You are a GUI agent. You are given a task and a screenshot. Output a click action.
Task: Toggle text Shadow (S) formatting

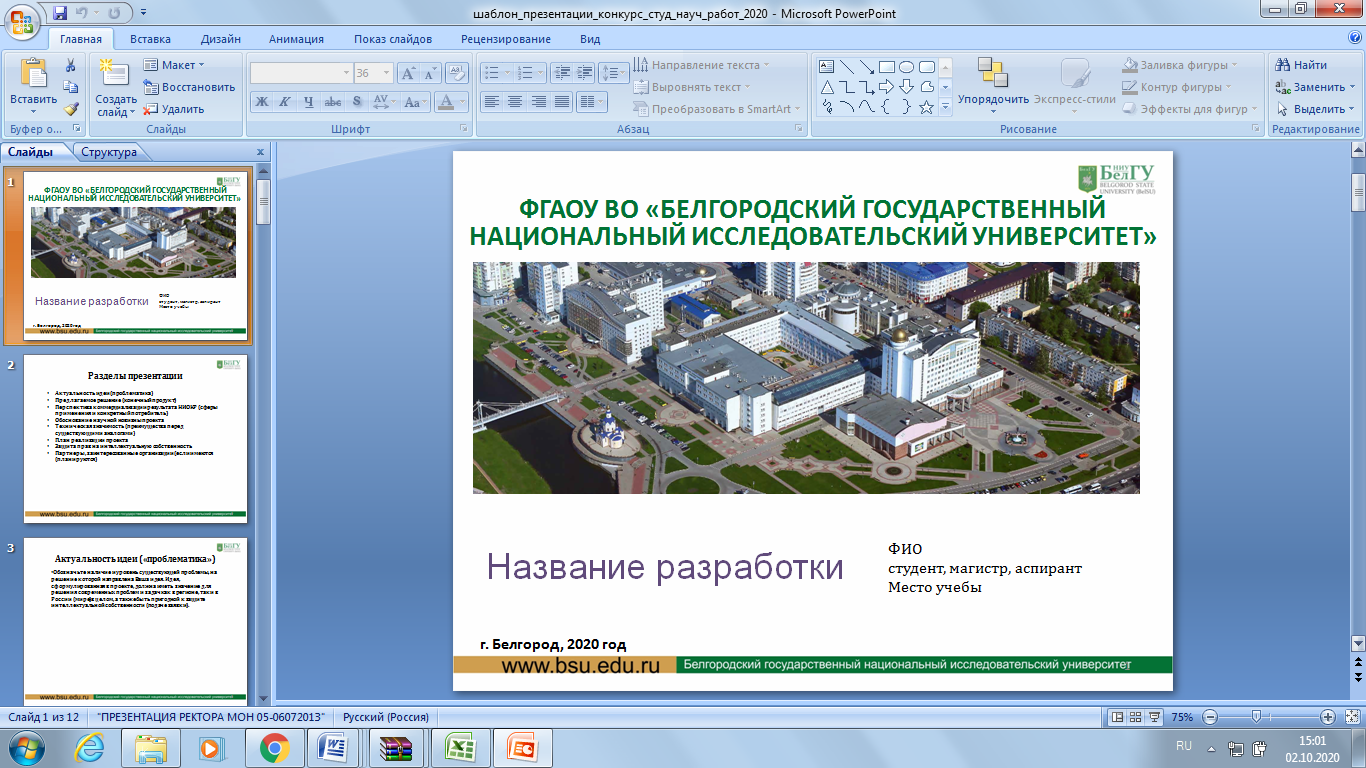(x=357, y=101)
